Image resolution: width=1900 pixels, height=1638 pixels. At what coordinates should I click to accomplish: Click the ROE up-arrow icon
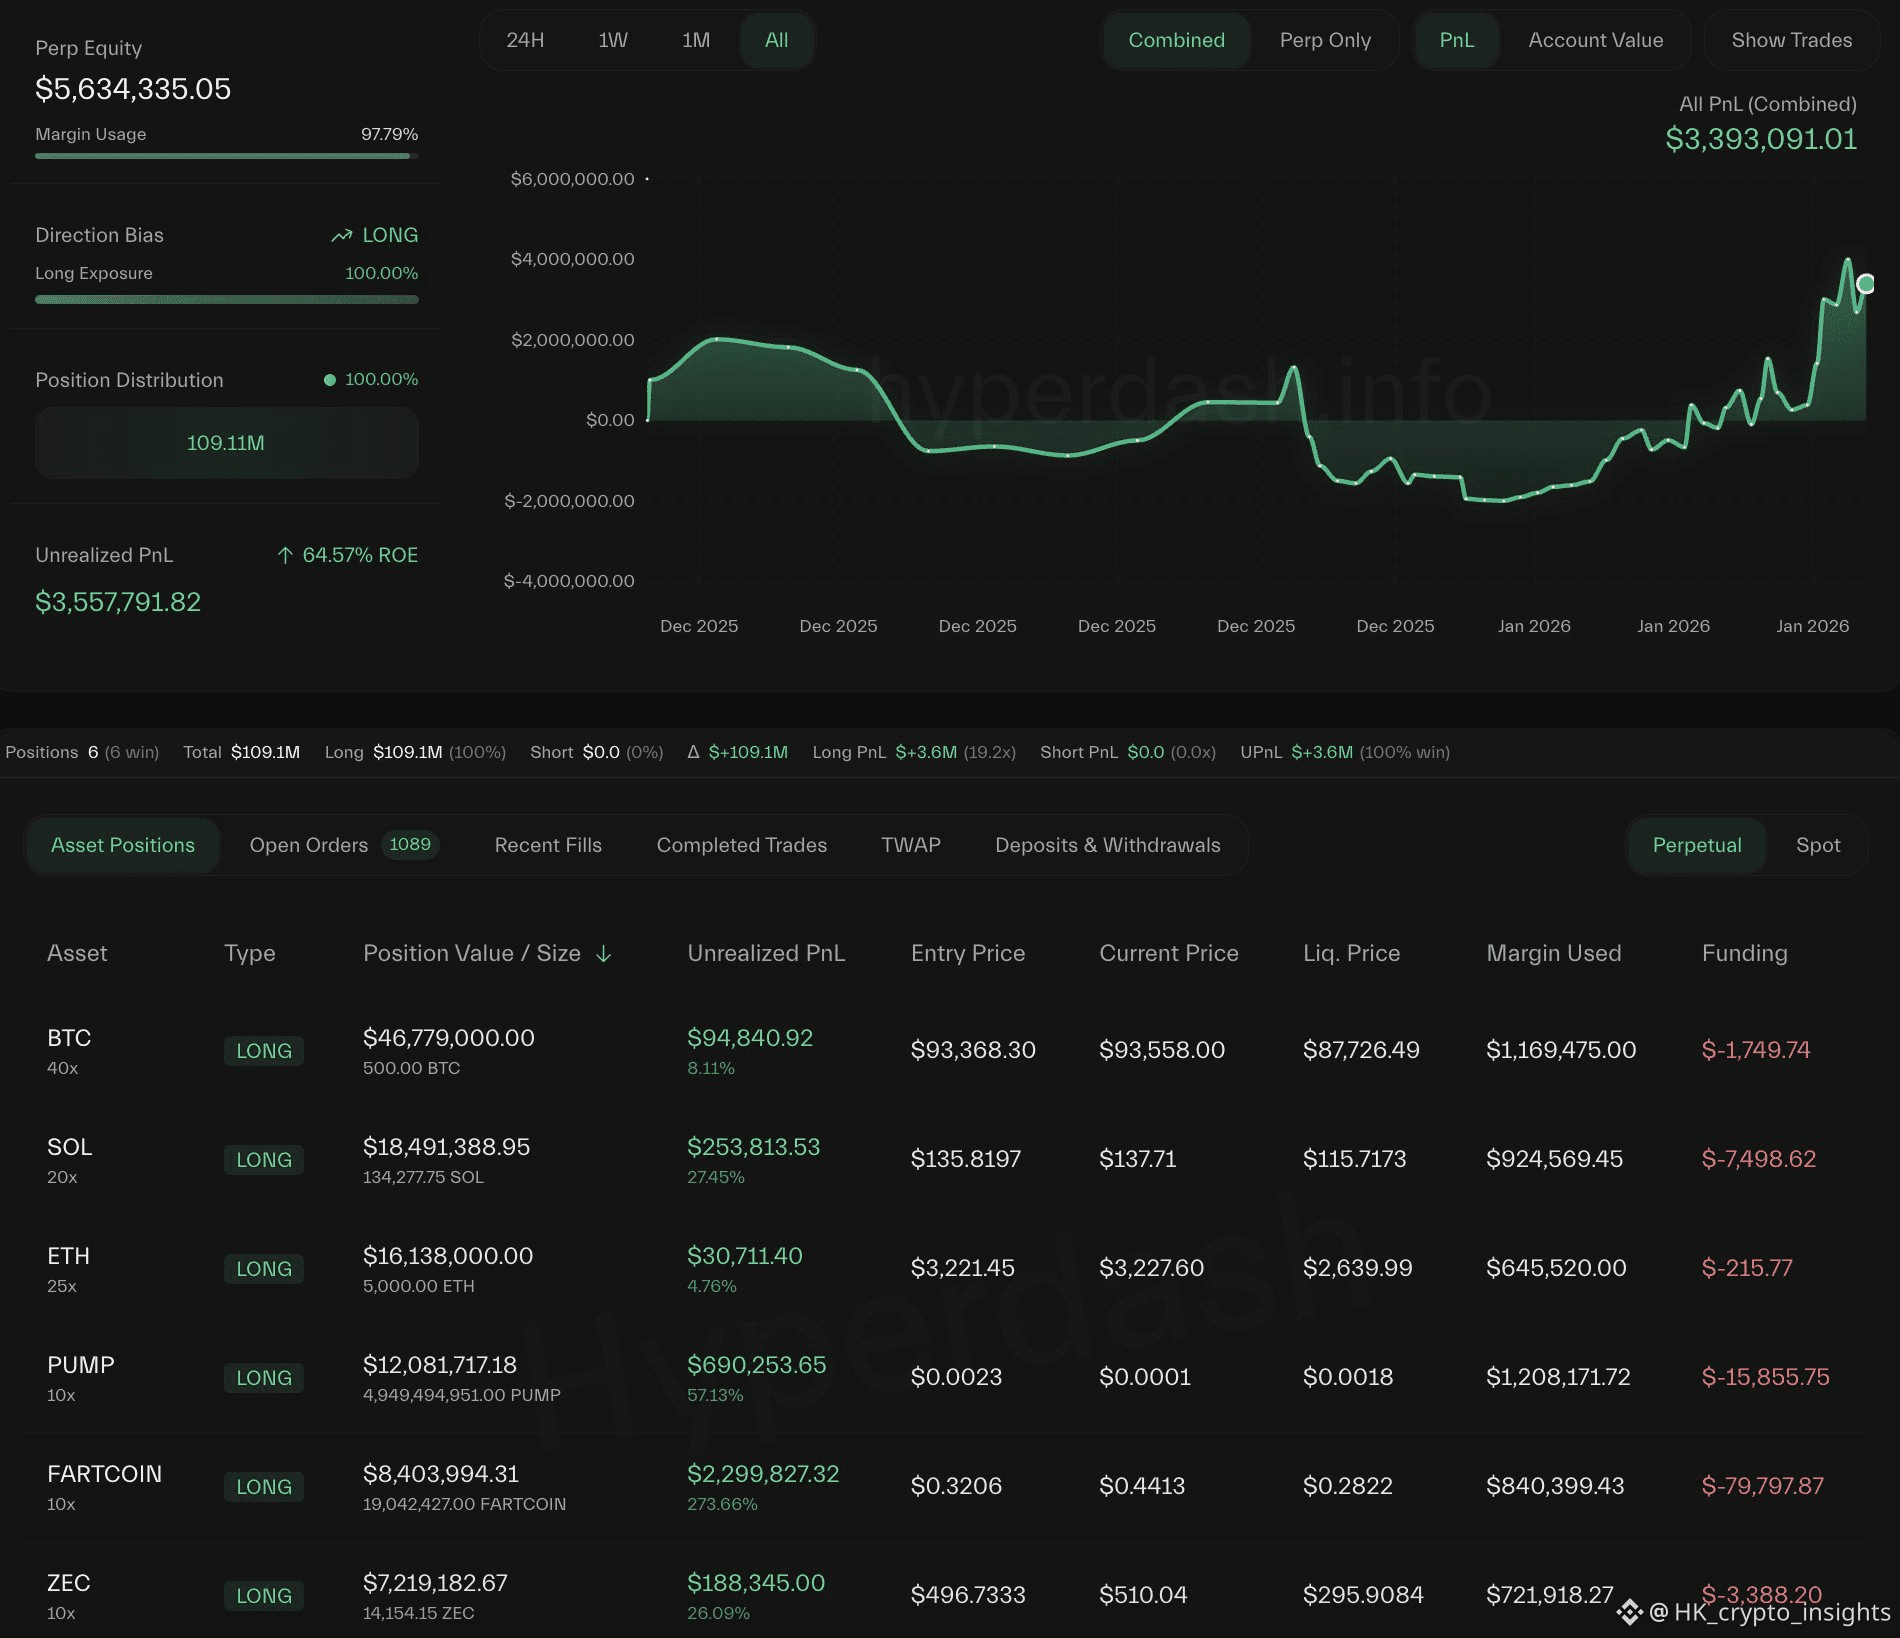click(285, 555)
